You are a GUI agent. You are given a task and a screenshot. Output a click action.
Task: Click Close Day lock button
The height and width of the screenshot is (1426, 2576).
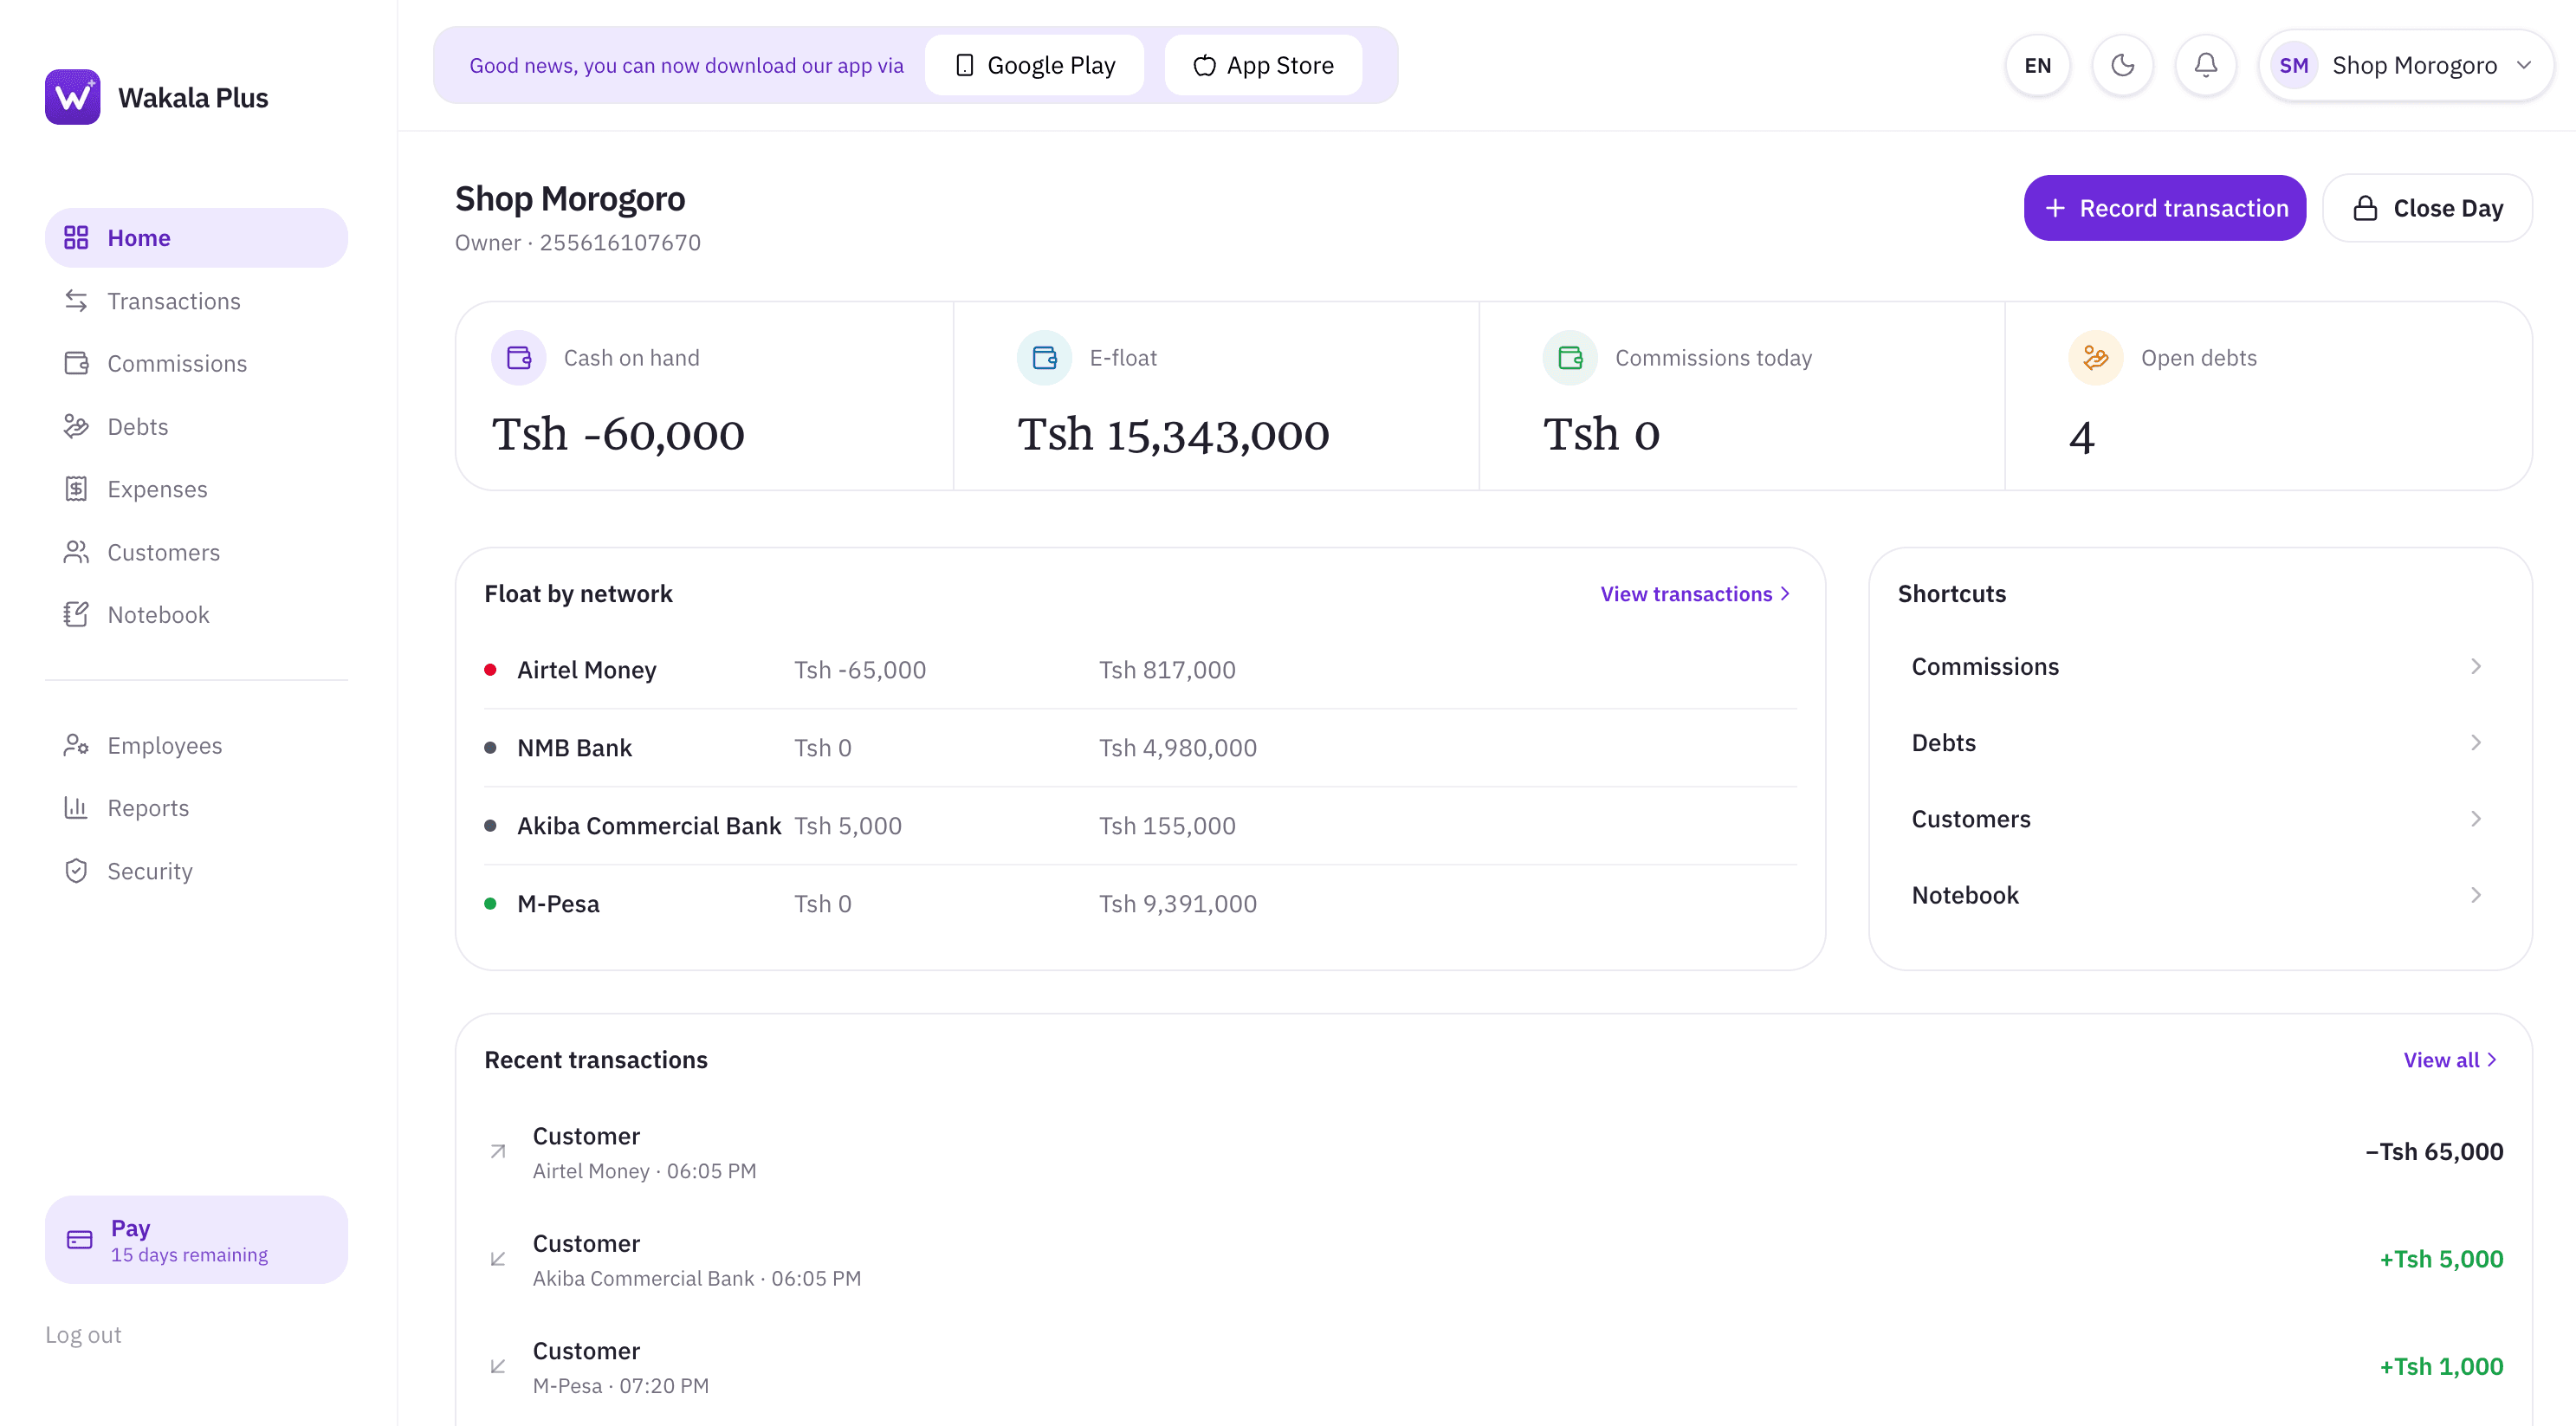(x=2427, y=208)
